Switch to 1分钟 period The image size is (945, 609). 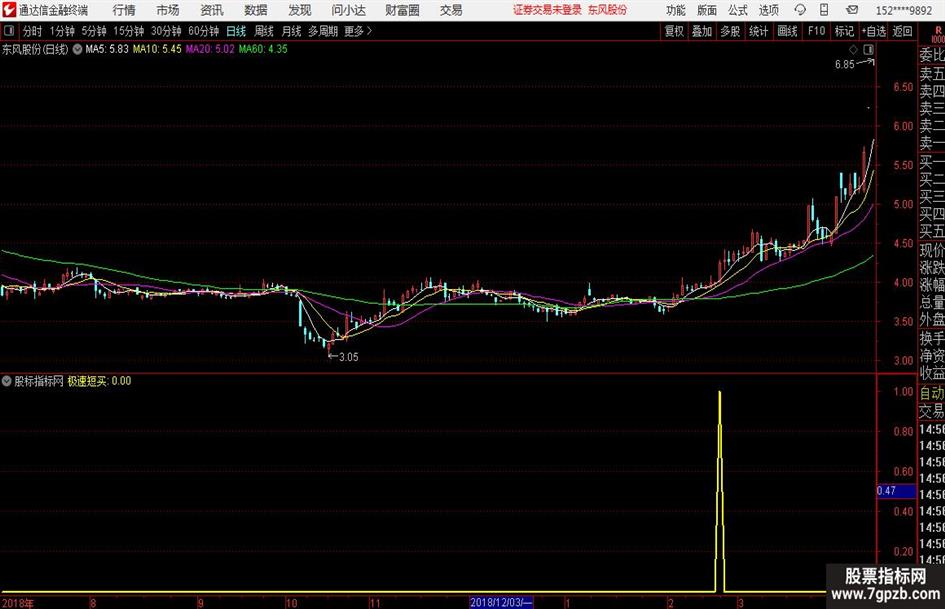click(x=62, y=31)
